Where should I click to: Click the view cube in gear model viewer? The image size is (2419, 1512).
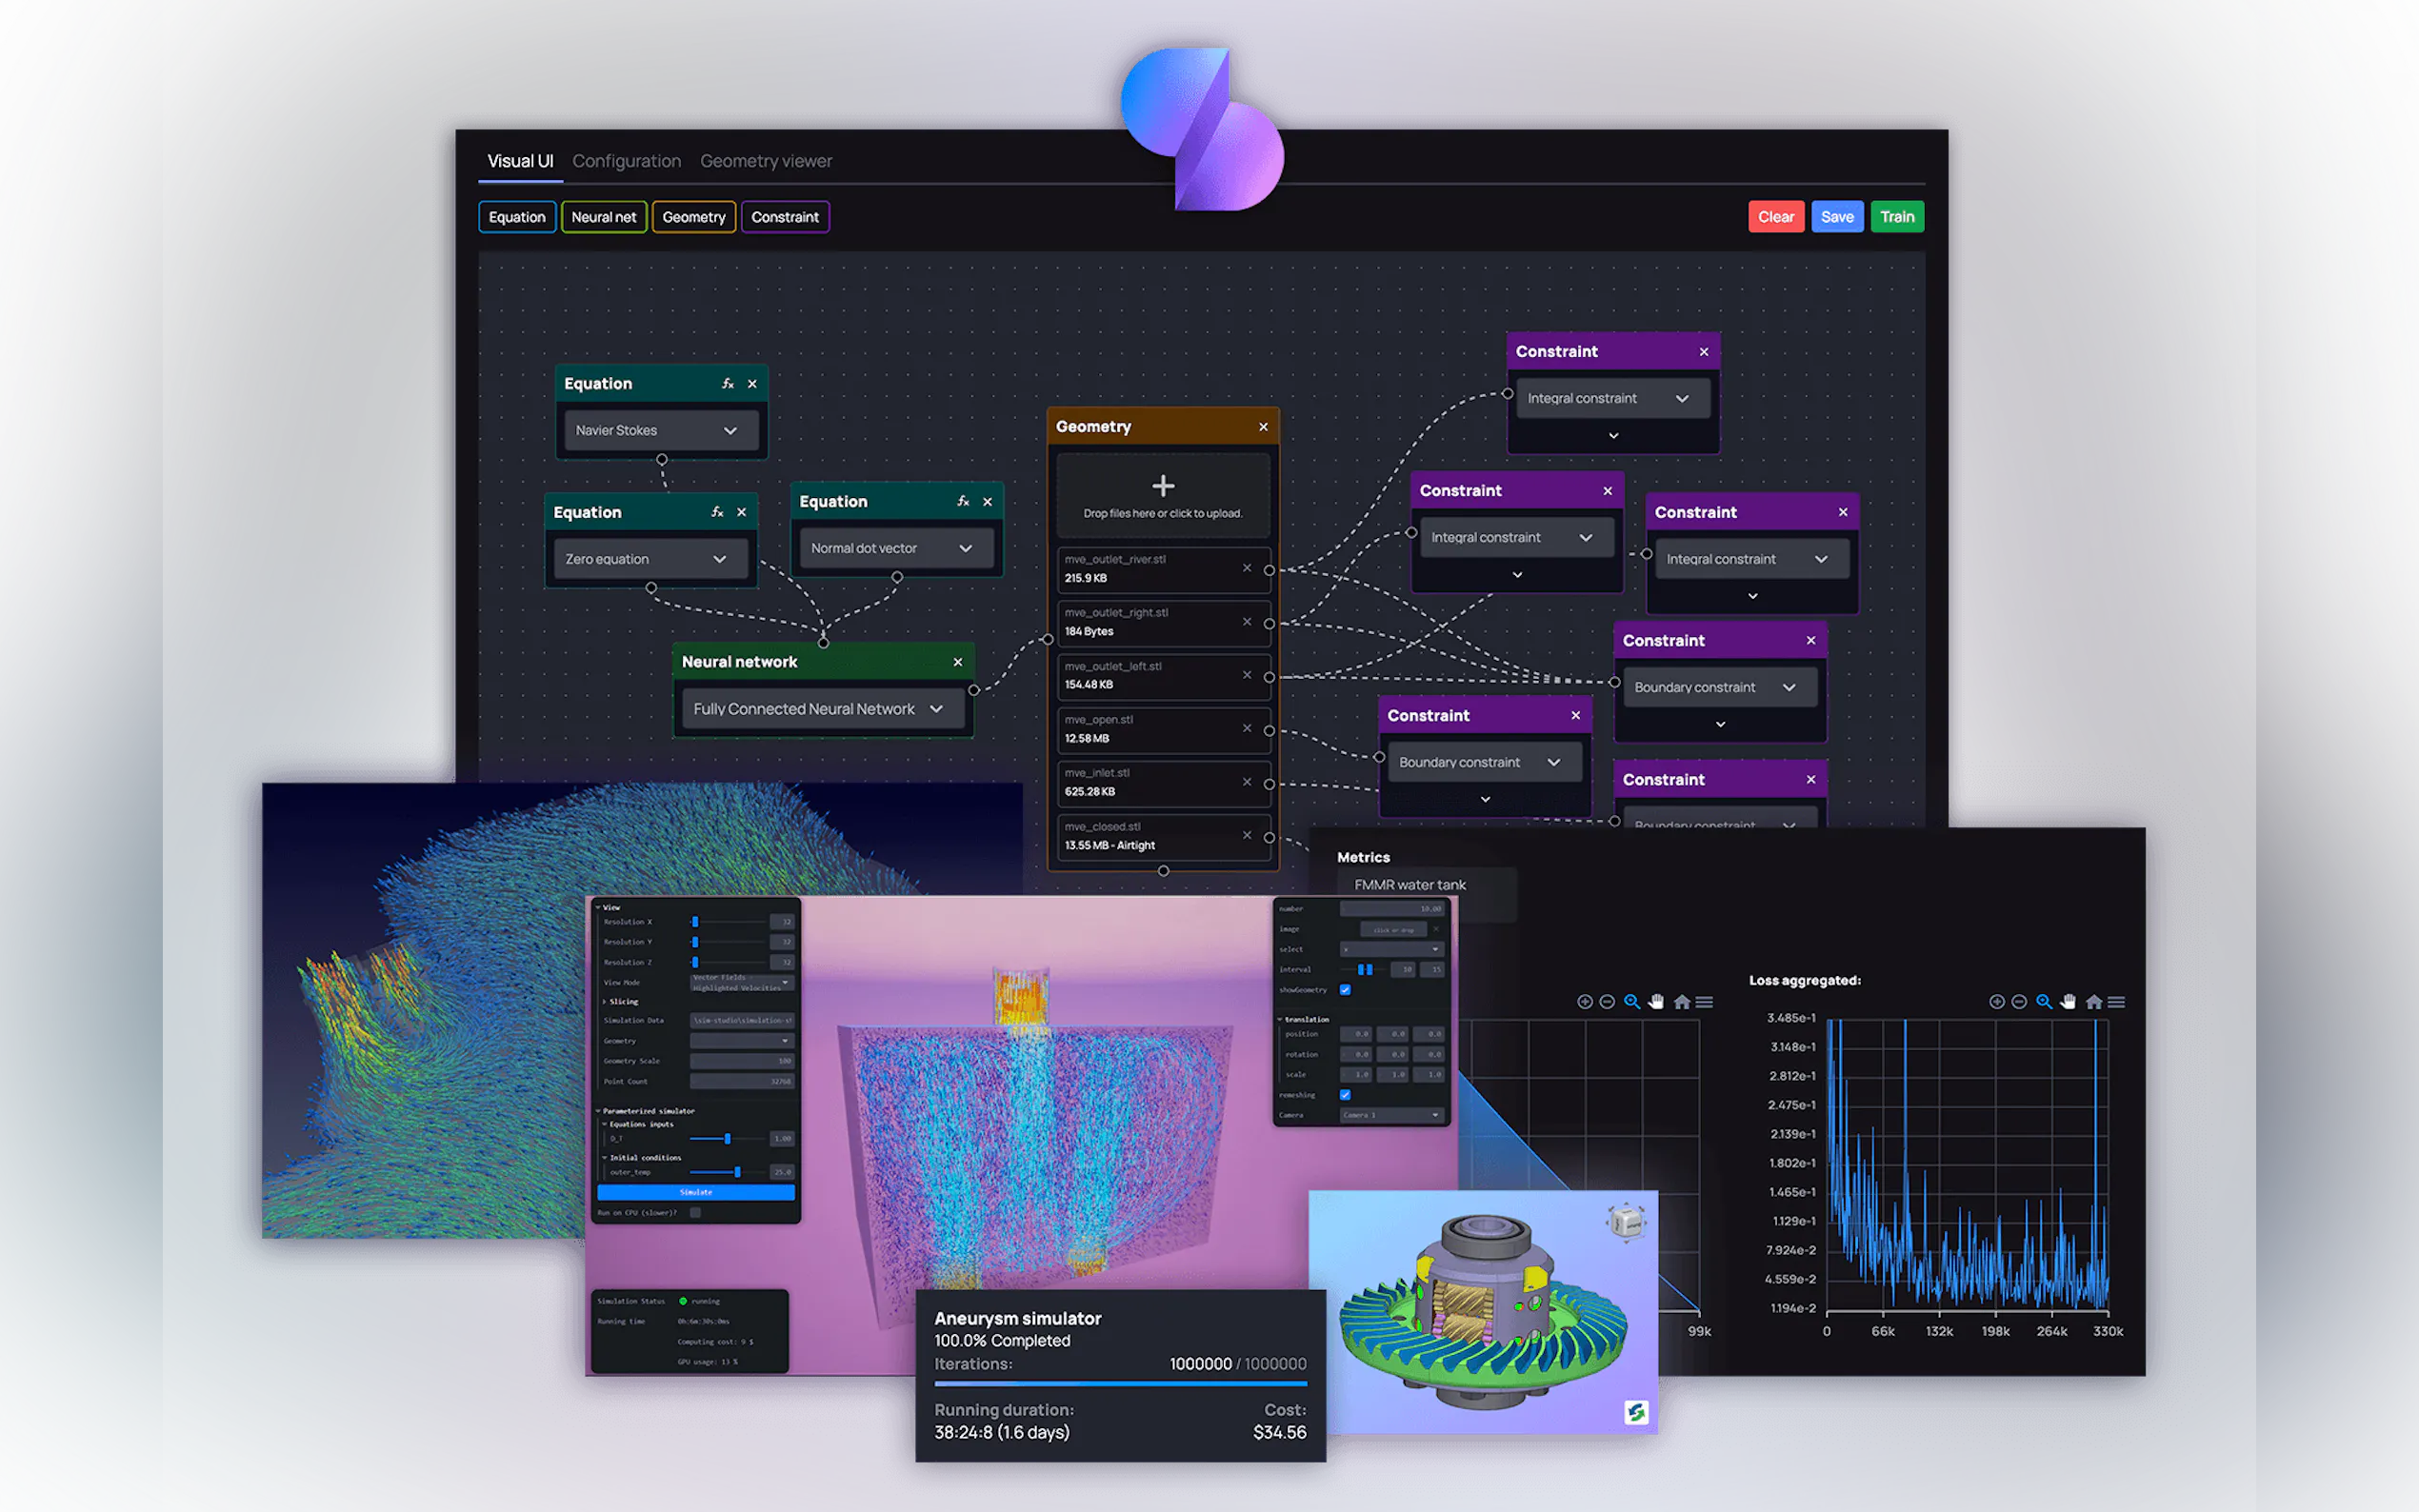tap(1626, 1222)
